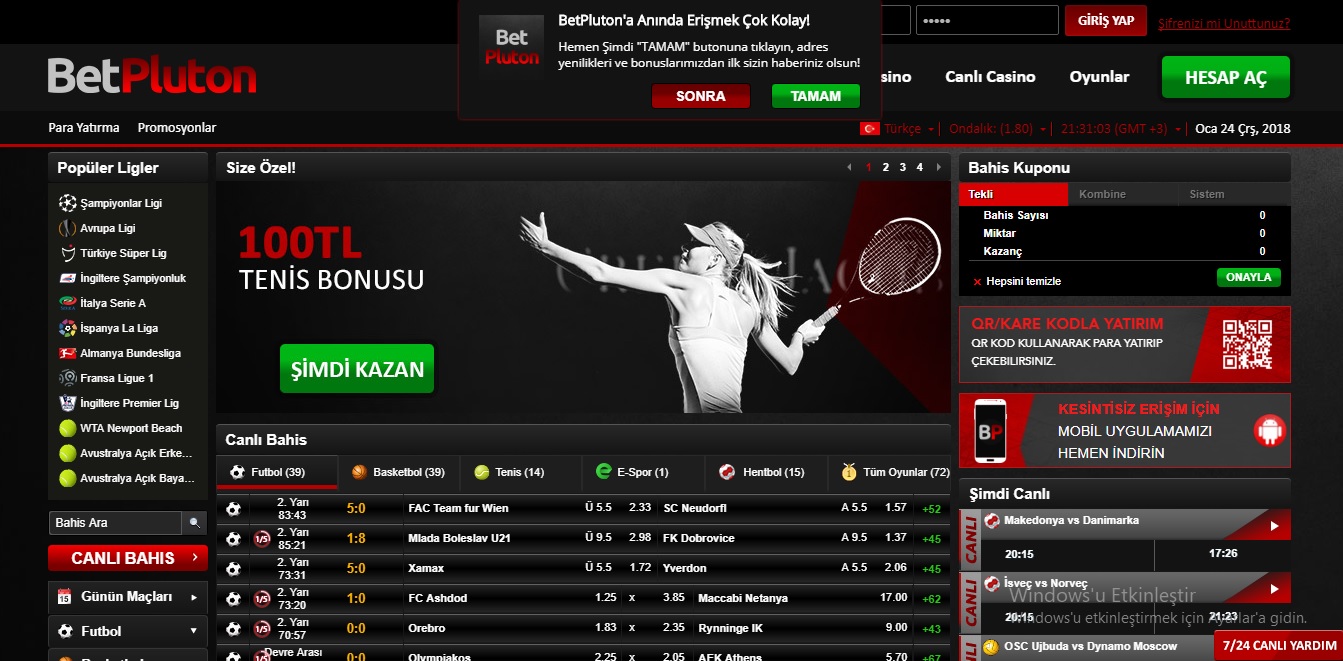Click the Android download icon
1343x661 pixels.
(x=1268, y=431)
